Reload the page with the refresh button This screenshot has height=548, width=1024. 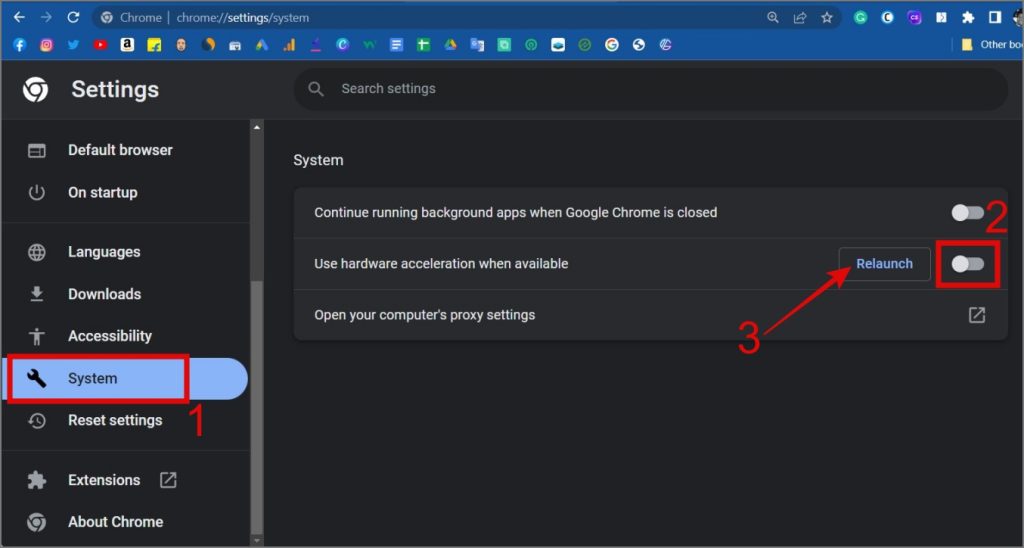pos(73,17)
